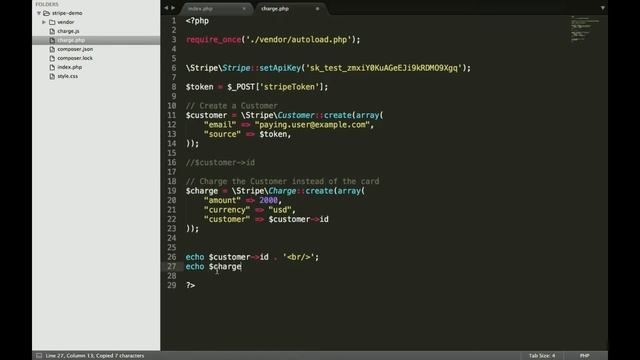Open style.css from the sidebar

67,76
